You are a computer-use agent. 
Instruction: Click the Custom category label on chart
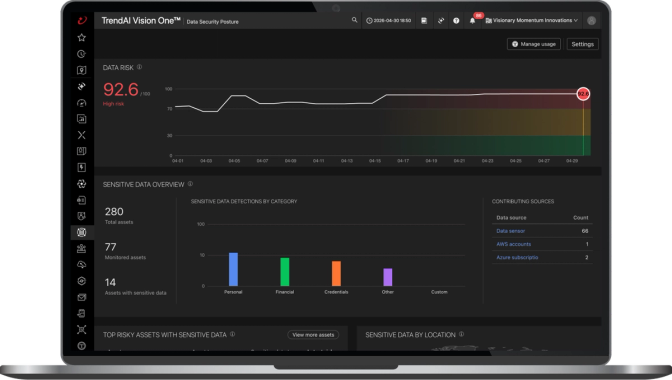coord(439,292)
